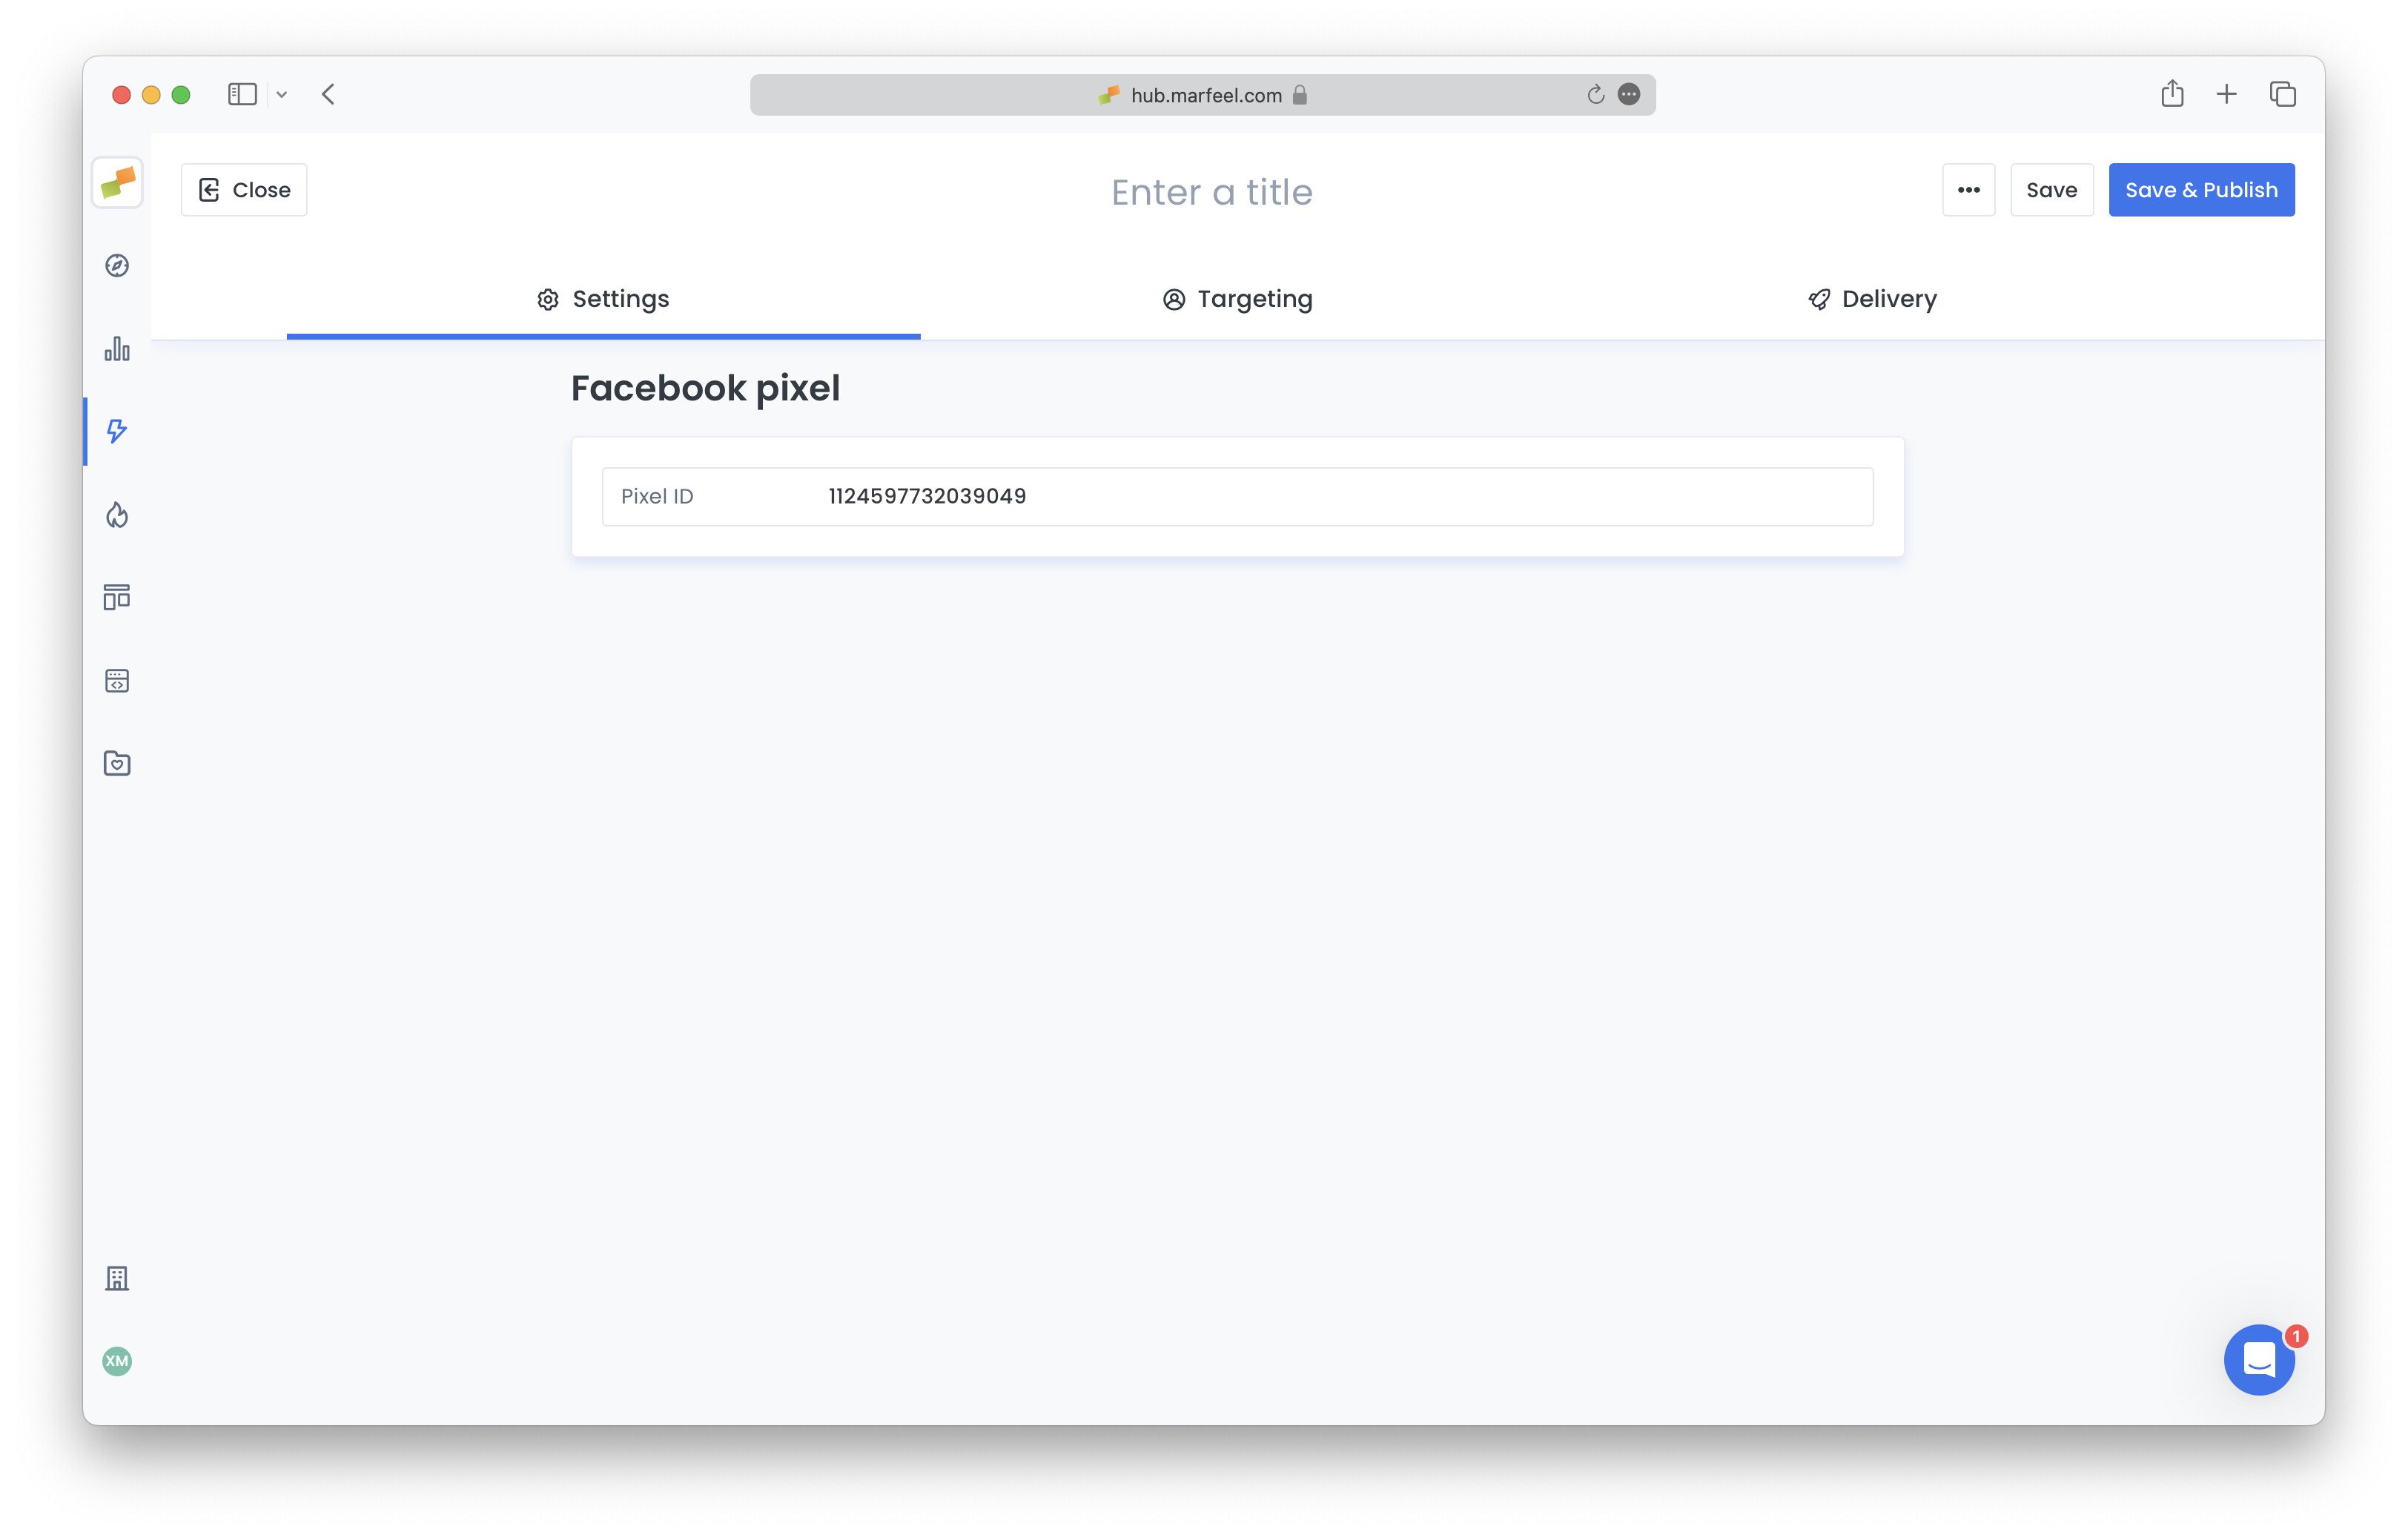Image resolution: width=2408 pixels, height=1535 pixels.
Task: Open the more options ellipsis menu
Action: click(x=1968, y=189)
